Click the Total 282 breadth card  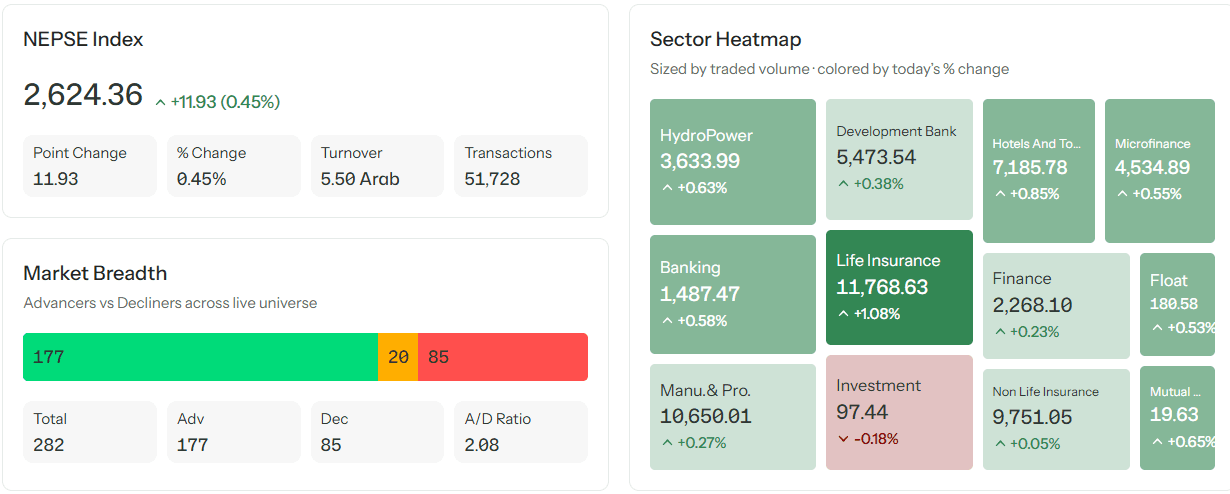pos(90,432)
